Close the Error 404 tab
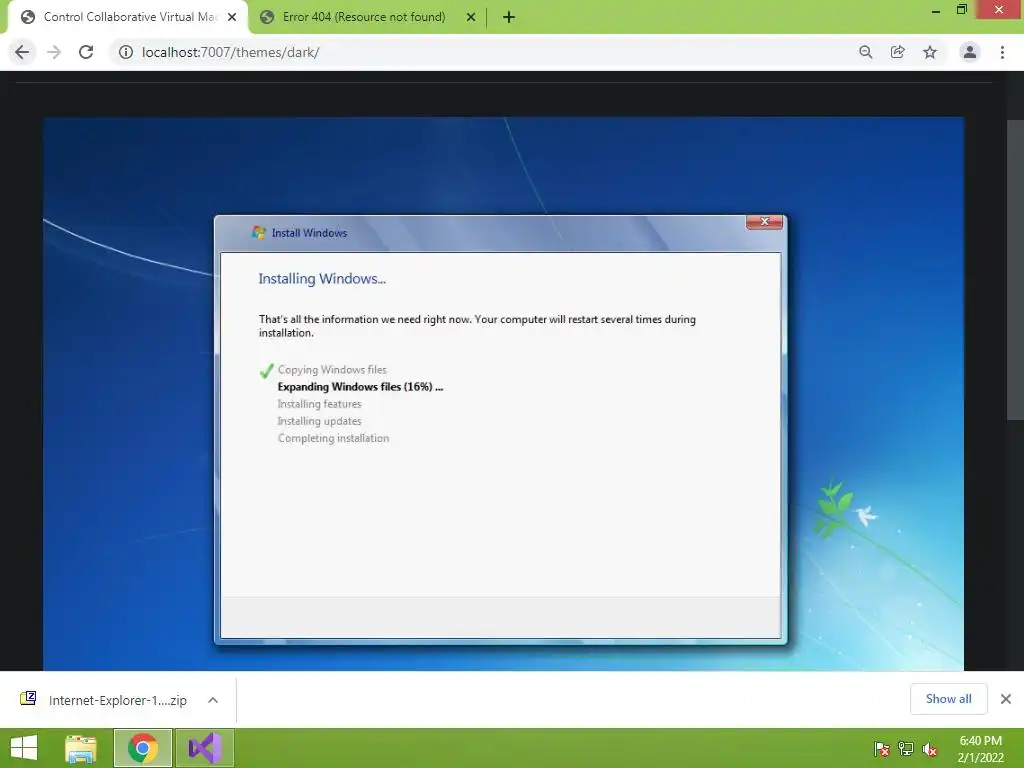 471,18
